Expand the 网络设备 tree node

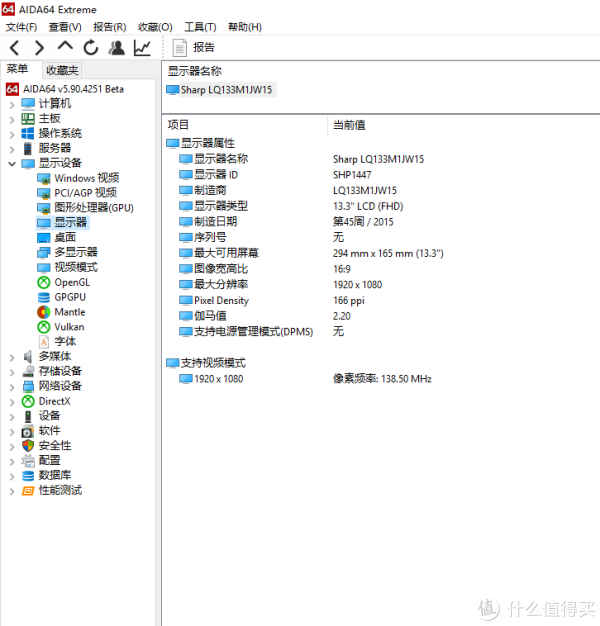(x=12, y=387)
